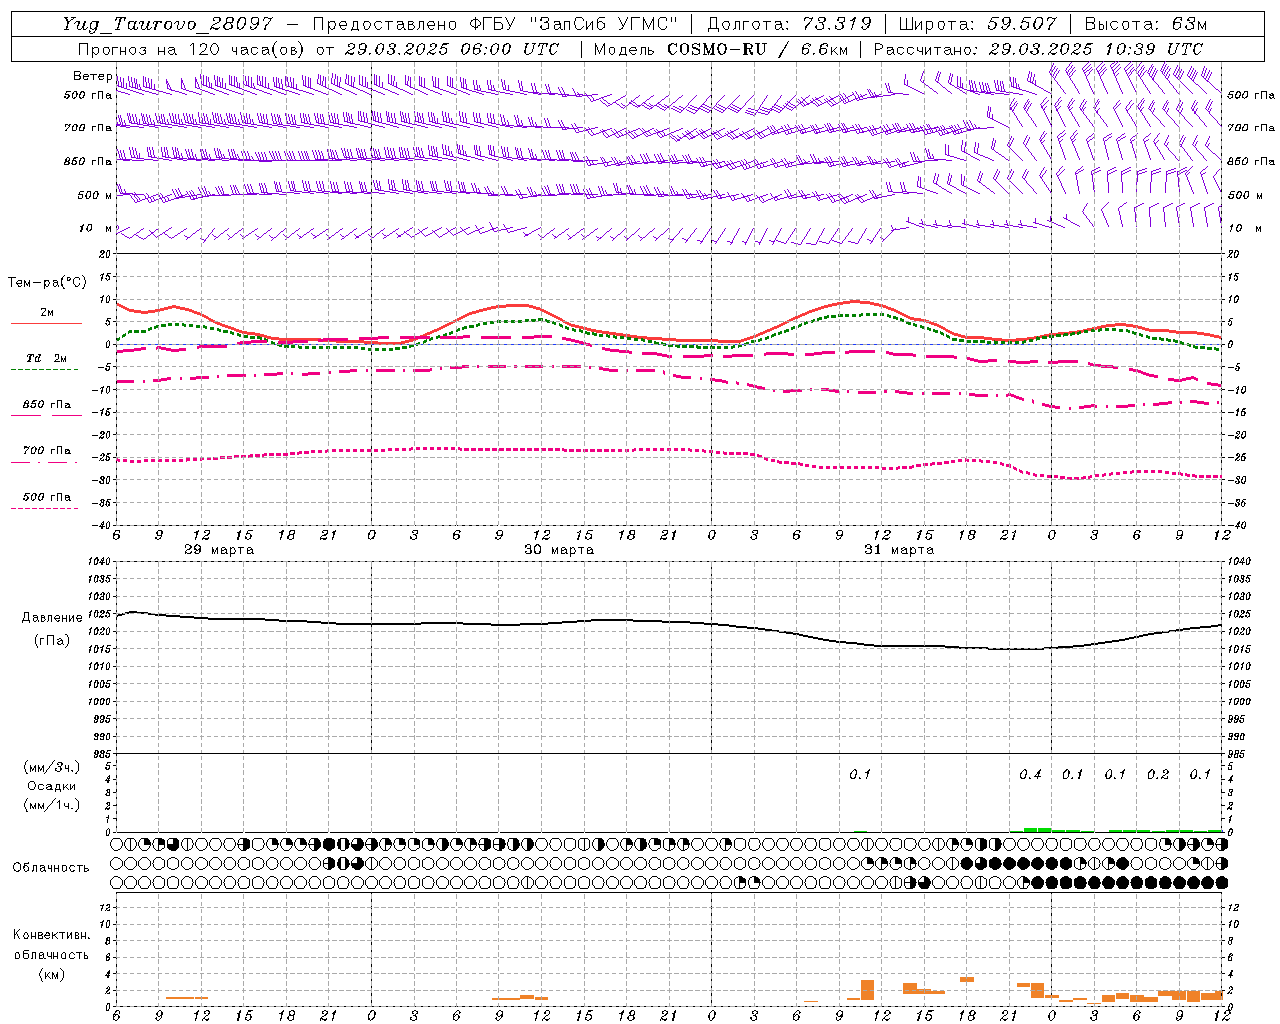Click the Облачность row label
The height and width of the screenshot is (1024, 1280).
pos(51,868)
